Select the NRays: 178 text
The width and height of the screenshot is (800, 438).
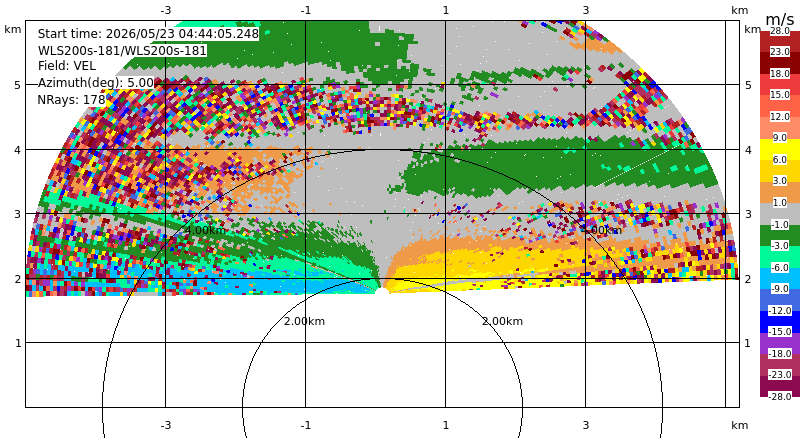71,100
